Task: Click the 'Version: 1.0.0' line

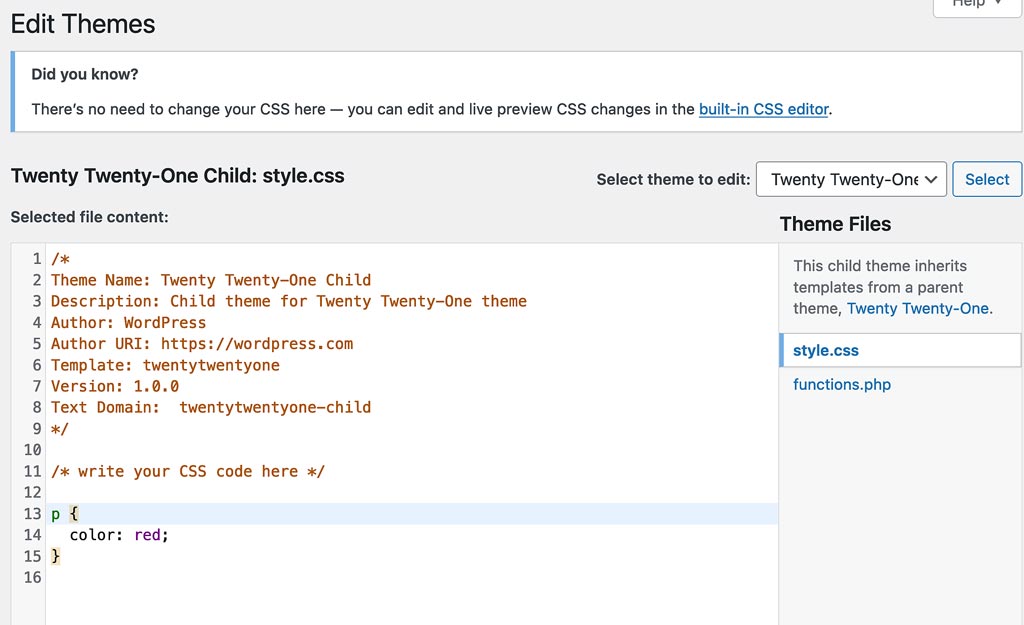Action: click(x=115, y=386)
